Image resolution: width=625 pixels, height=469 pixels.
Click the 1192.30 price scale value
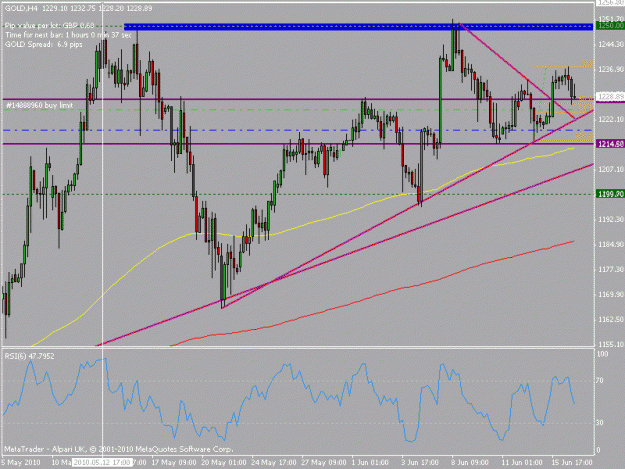coord(611,219)
